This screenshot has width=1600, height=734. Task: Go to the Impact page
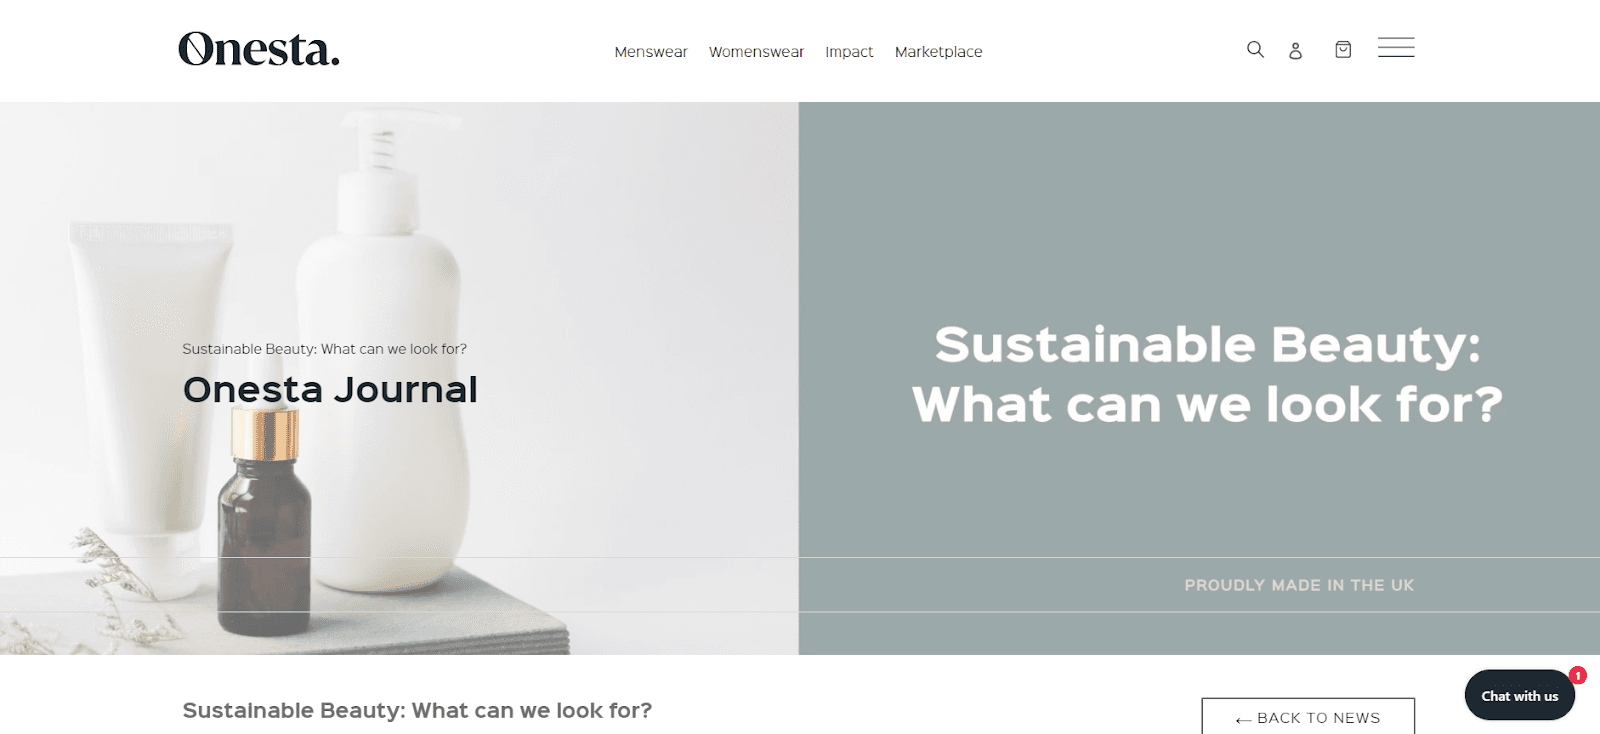tap(849, 52)
